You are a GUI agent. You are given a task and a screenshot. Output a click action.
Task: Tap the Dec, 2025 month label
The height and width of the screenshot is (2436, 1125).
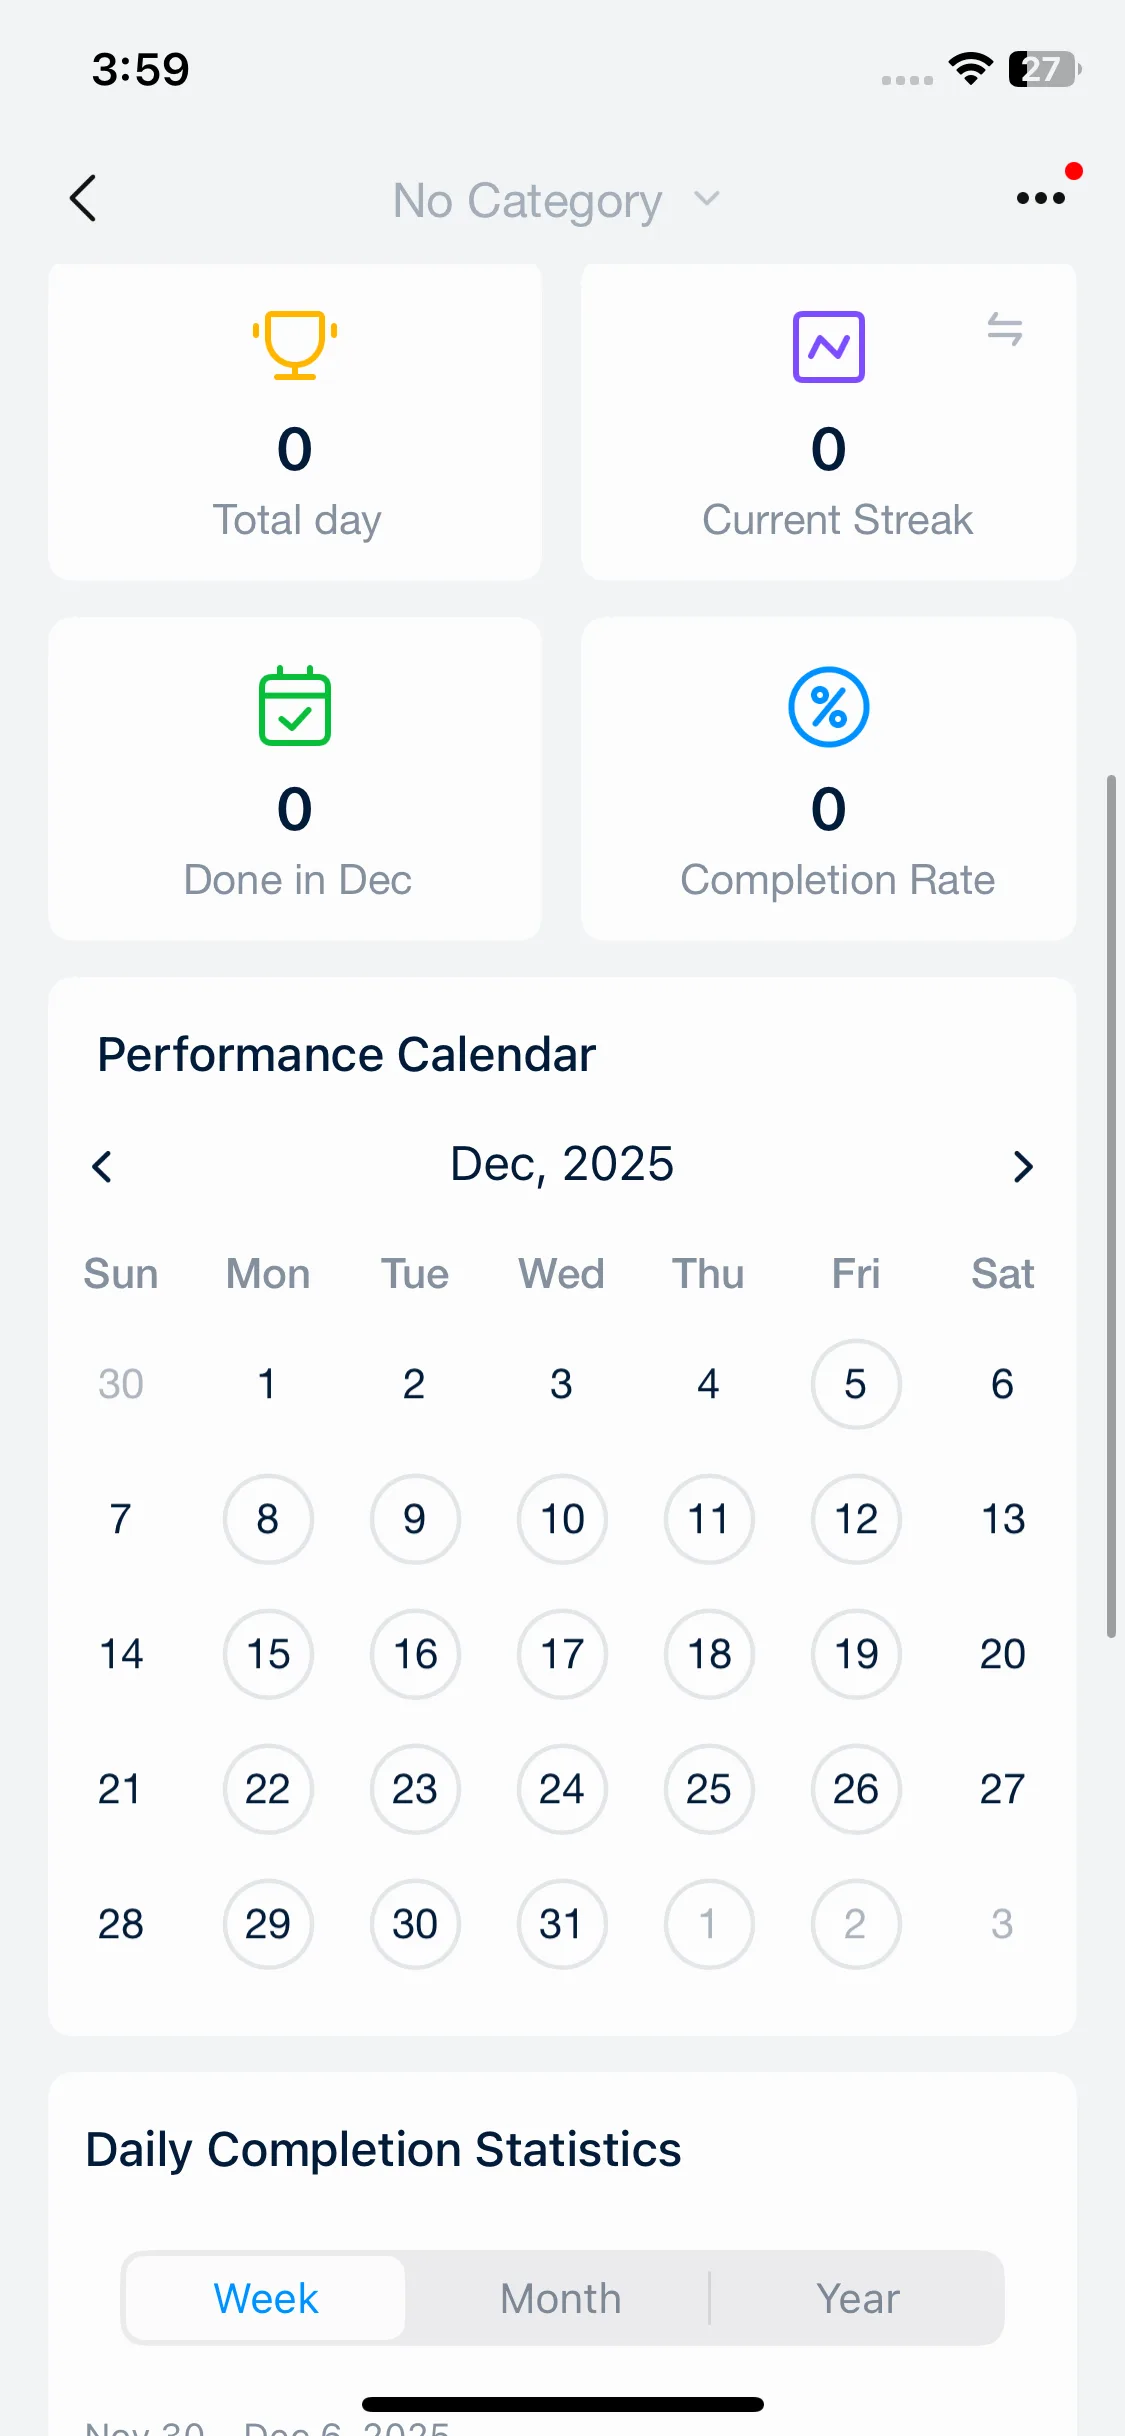pyautogui.click(x=562, y=1164)
